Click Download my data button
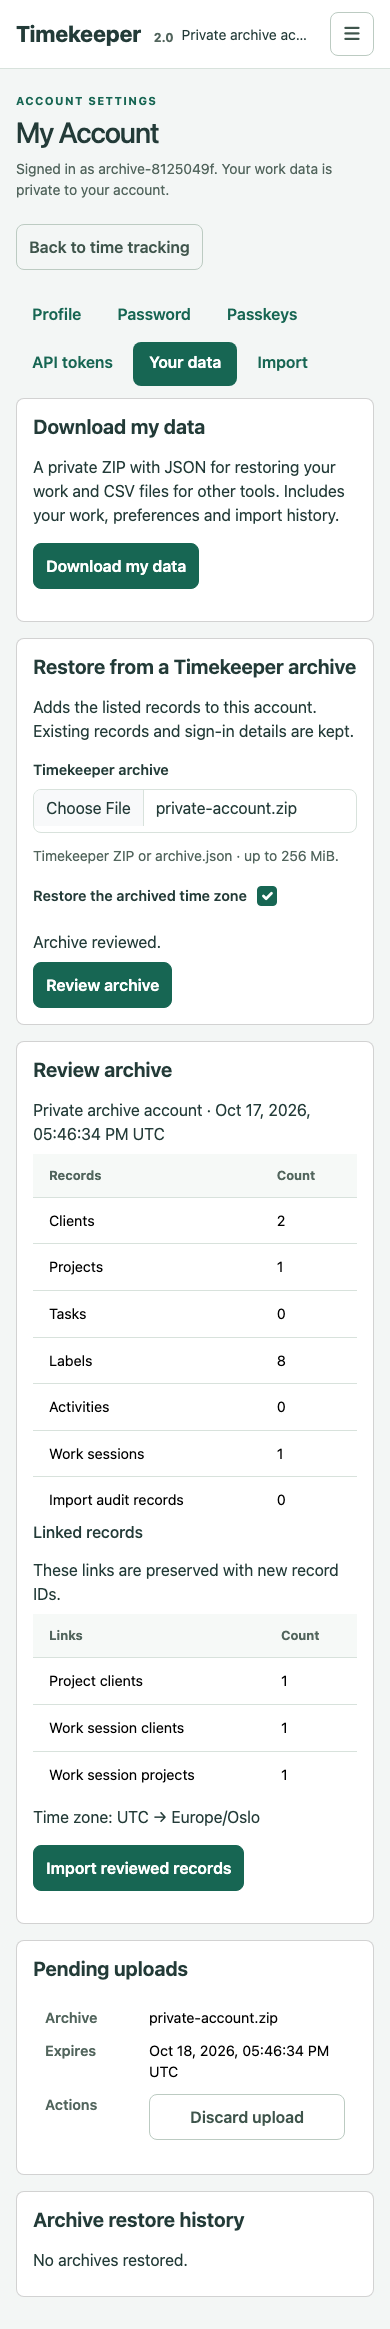The height and width of the screenshot is (2329, 390). click(x=116, y=566)
